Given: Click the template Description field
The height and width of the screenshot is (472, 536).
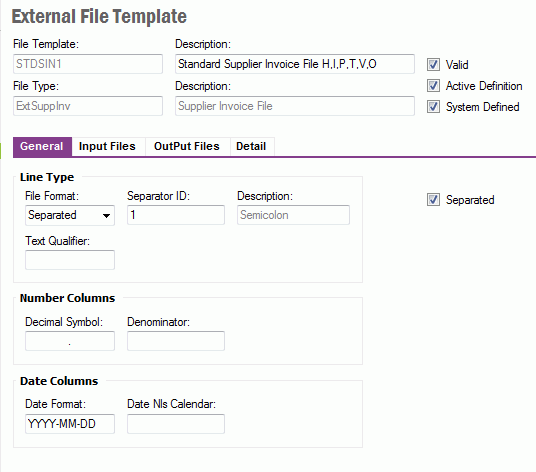Looking at the screenshot, I should click(295, 64).
